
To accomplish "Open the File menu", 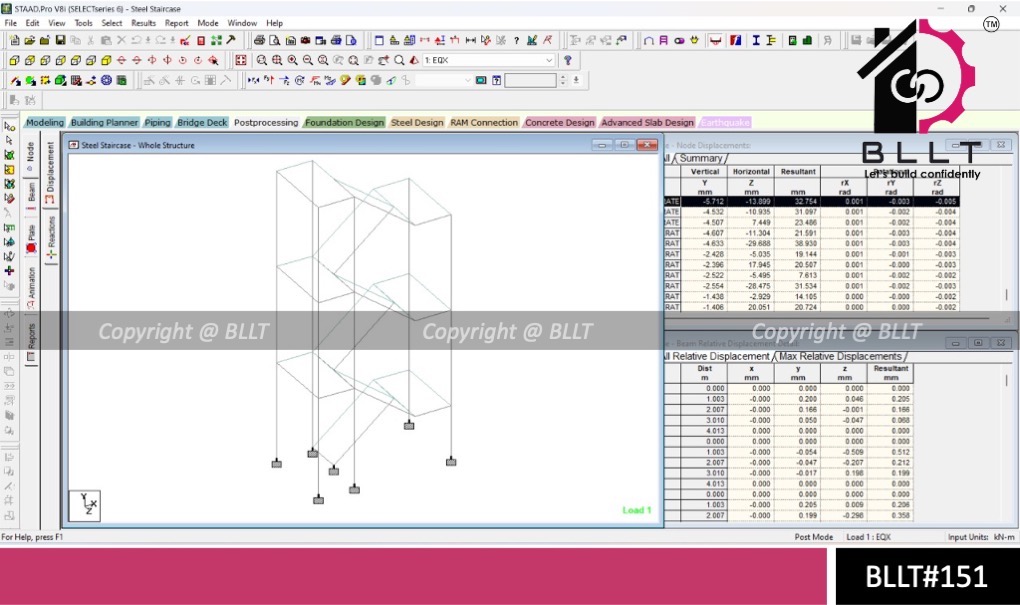I will (10, 23).
